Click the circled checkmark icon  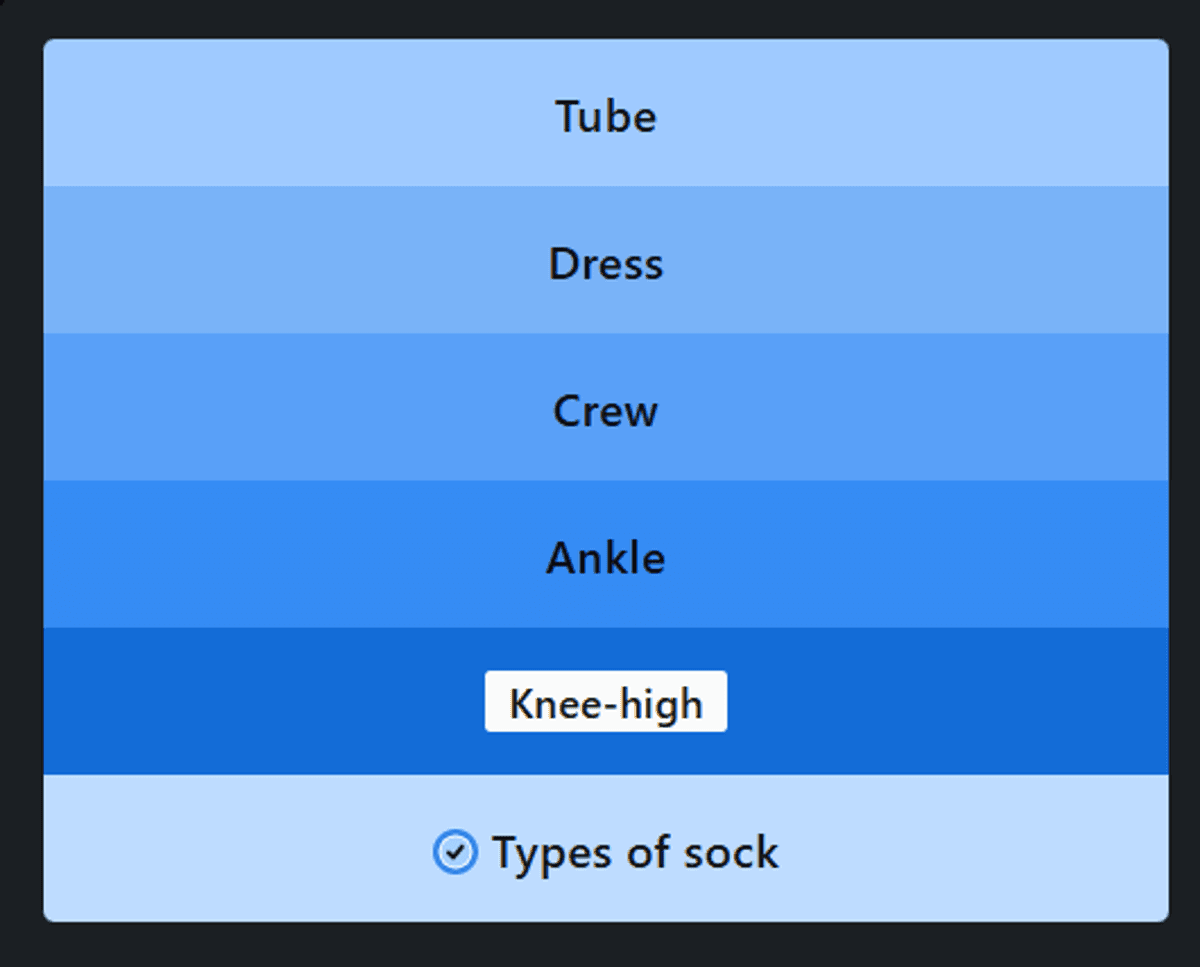point(455,853)
